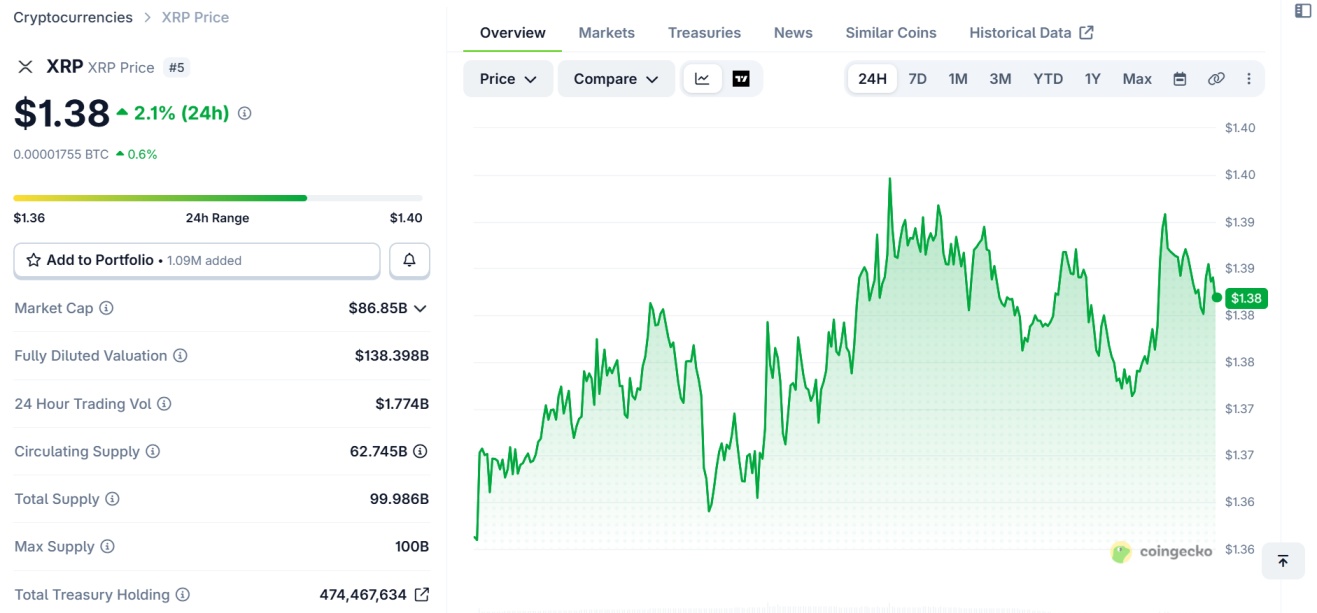Click the #5 rank badge

coord(177,67)
